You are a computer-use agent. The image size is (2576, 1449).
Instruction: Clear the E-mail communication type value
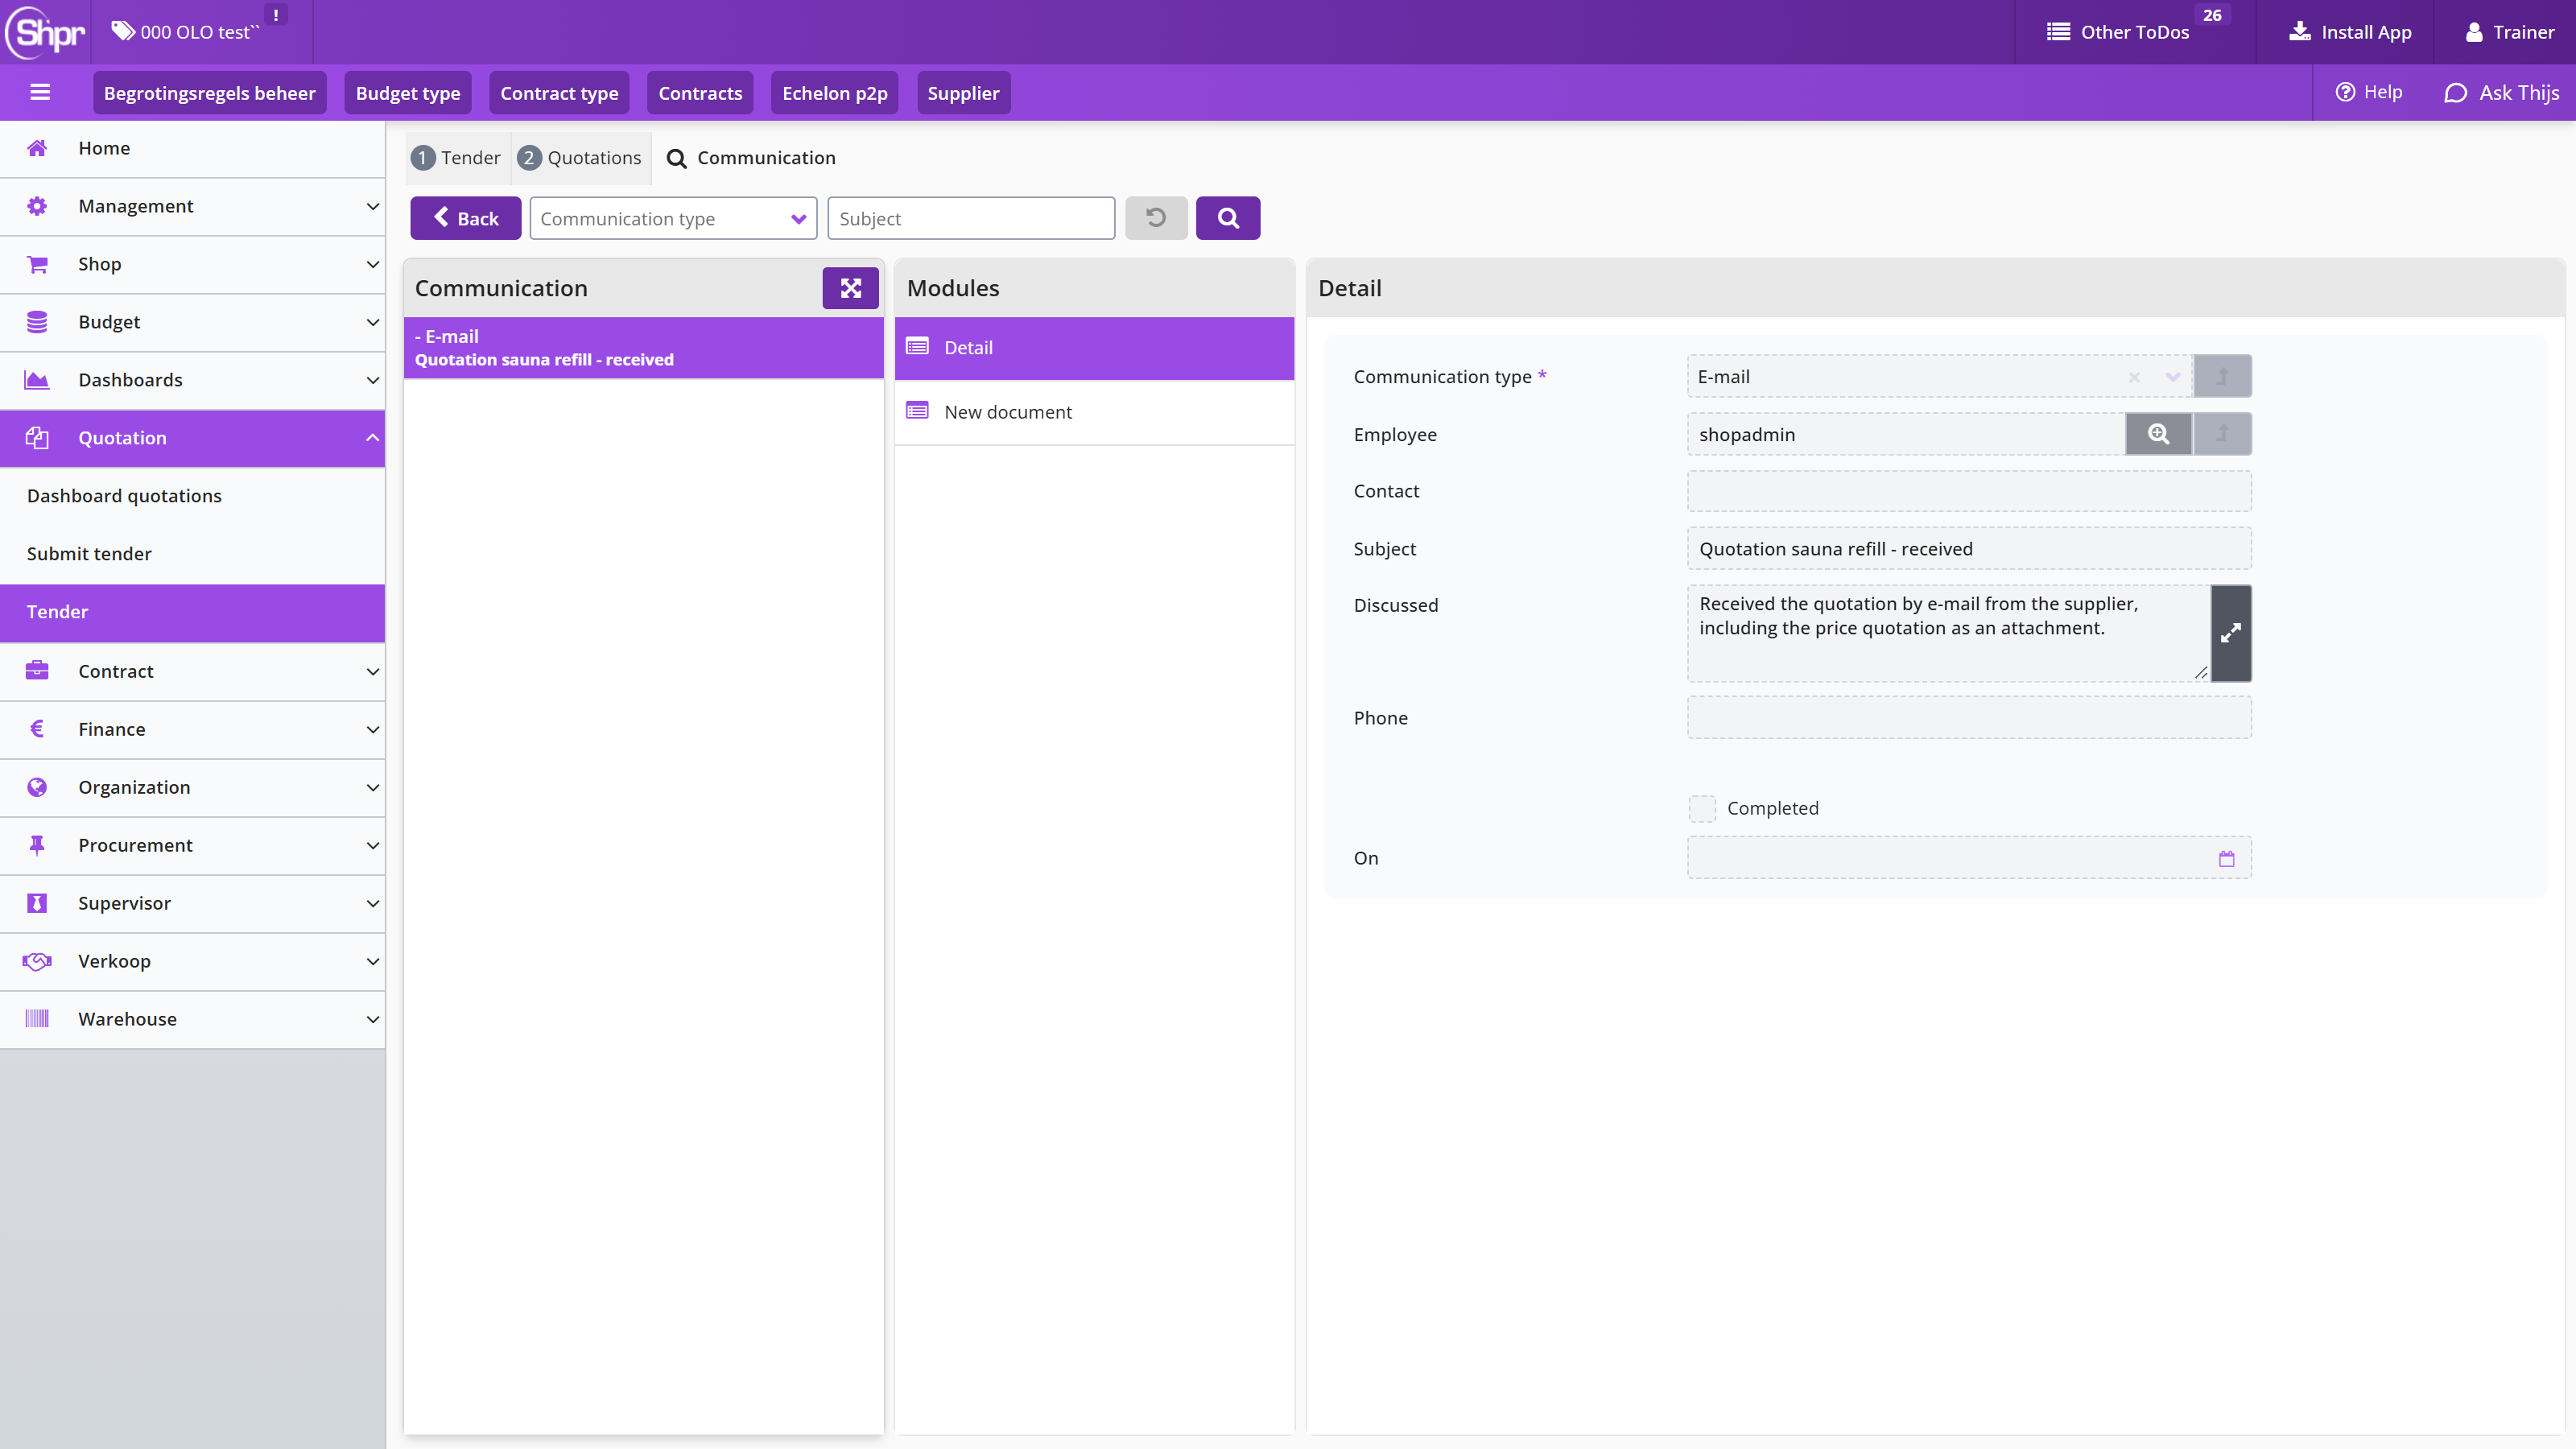point(2134,377)
